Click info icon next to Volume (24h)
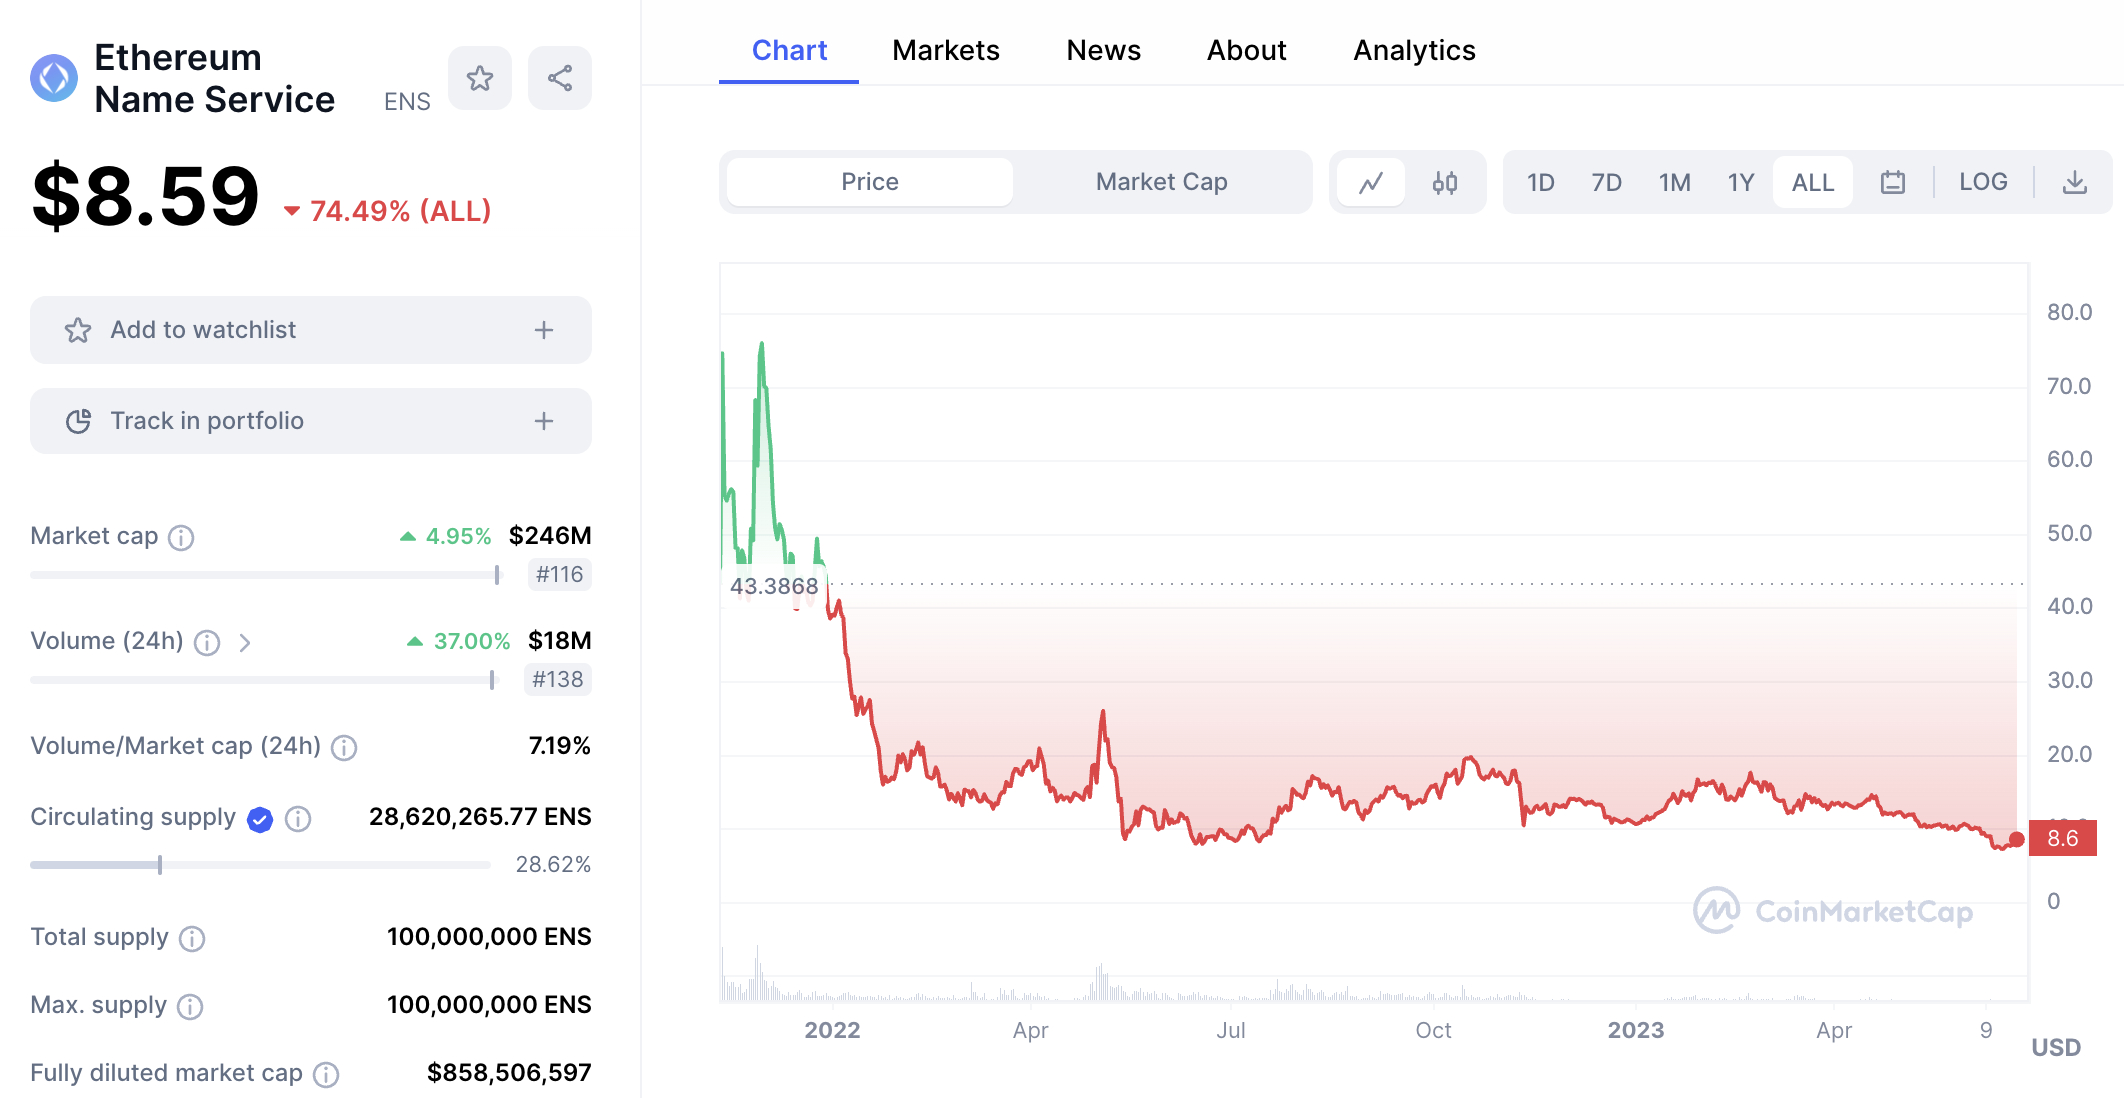 207,643
